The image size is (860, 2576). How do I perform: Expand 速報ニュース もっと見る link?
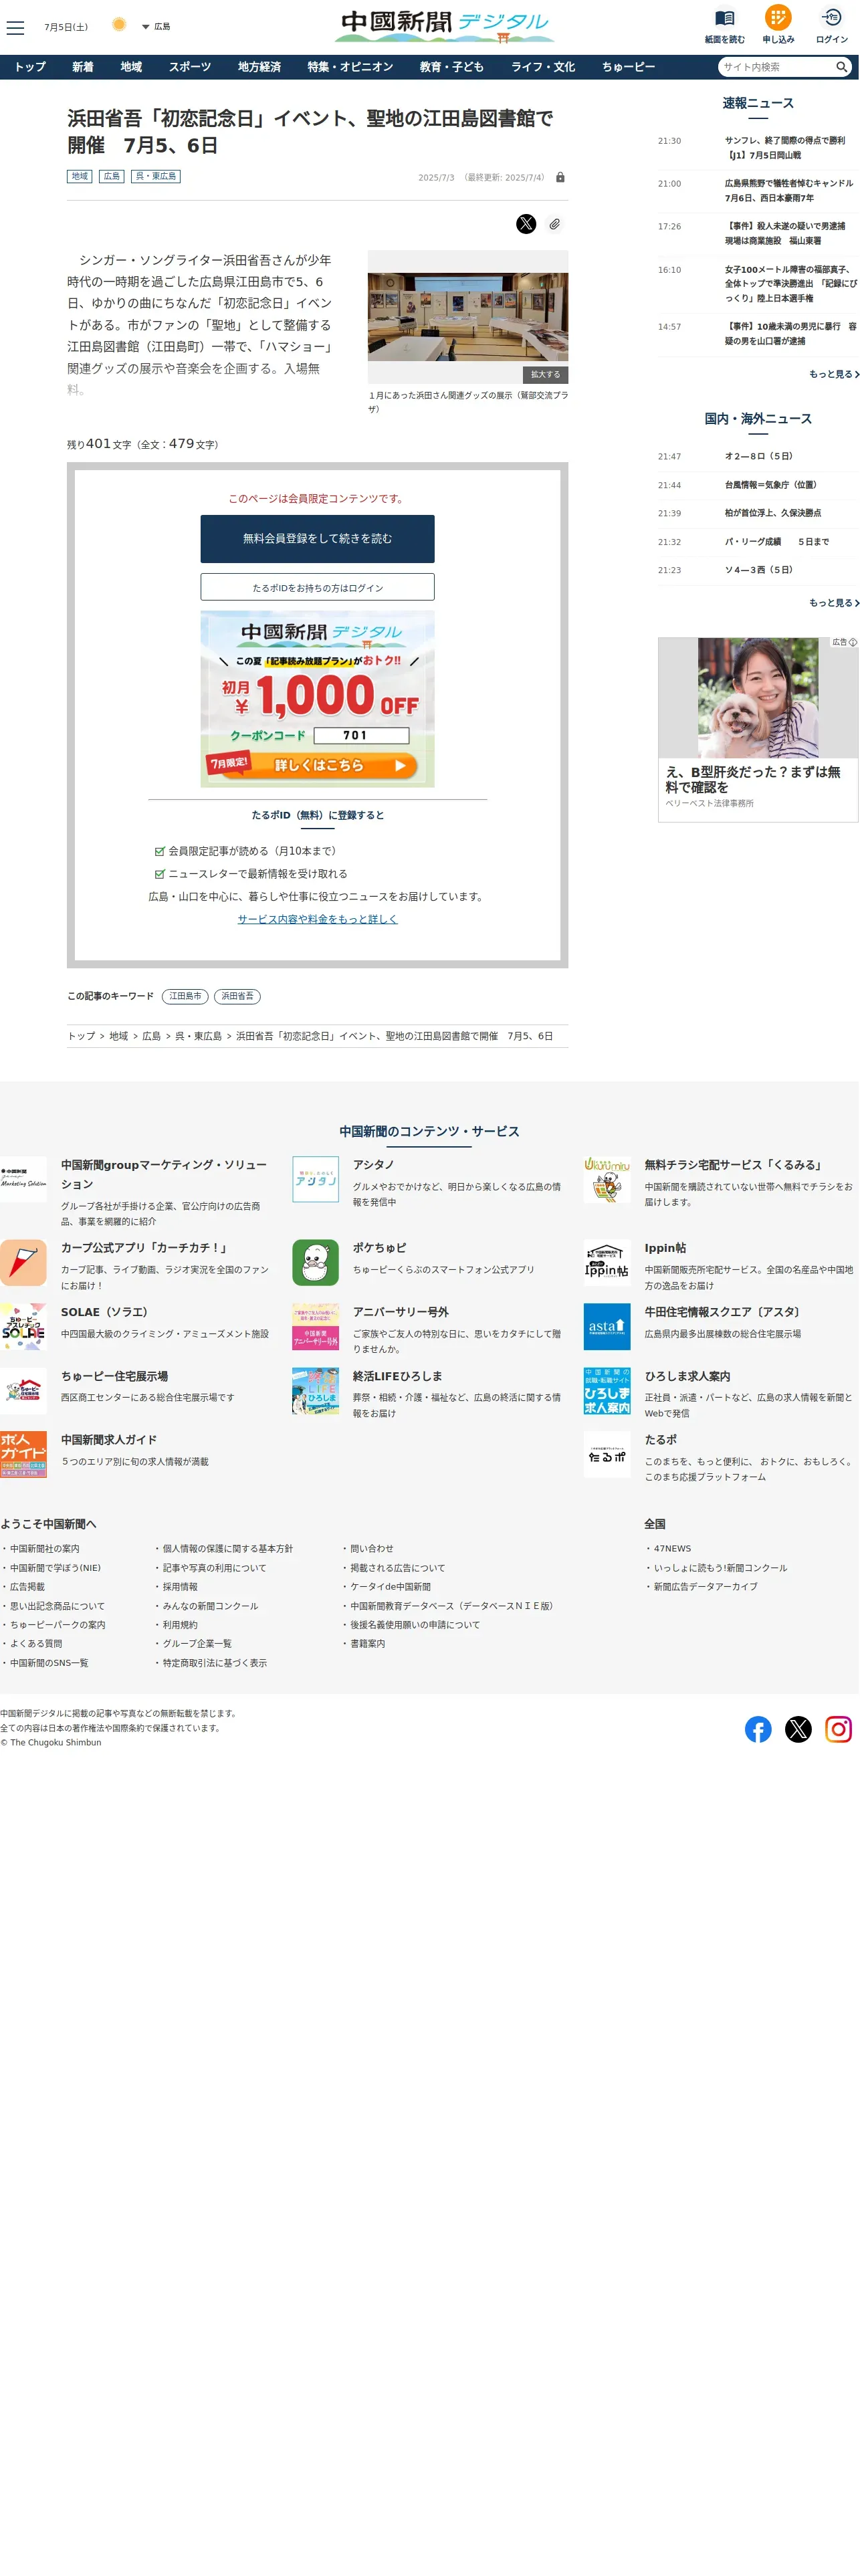[834, 374]
